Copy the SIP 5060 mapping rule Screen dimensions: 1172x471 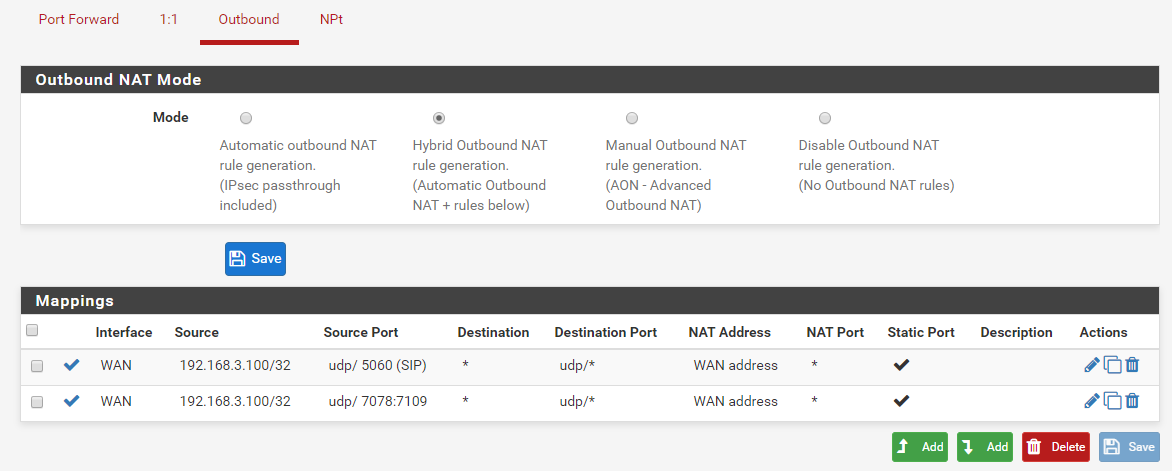pos(1112,365)
